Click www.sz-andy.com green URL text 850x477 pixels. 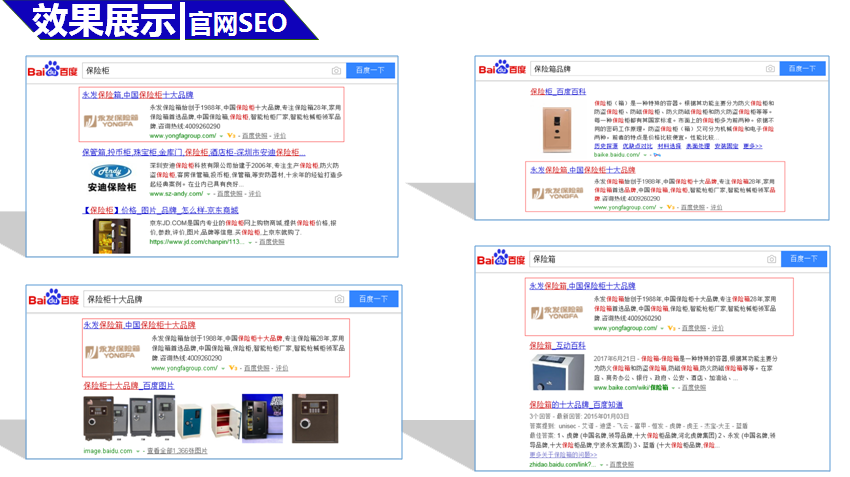(176, 194)
